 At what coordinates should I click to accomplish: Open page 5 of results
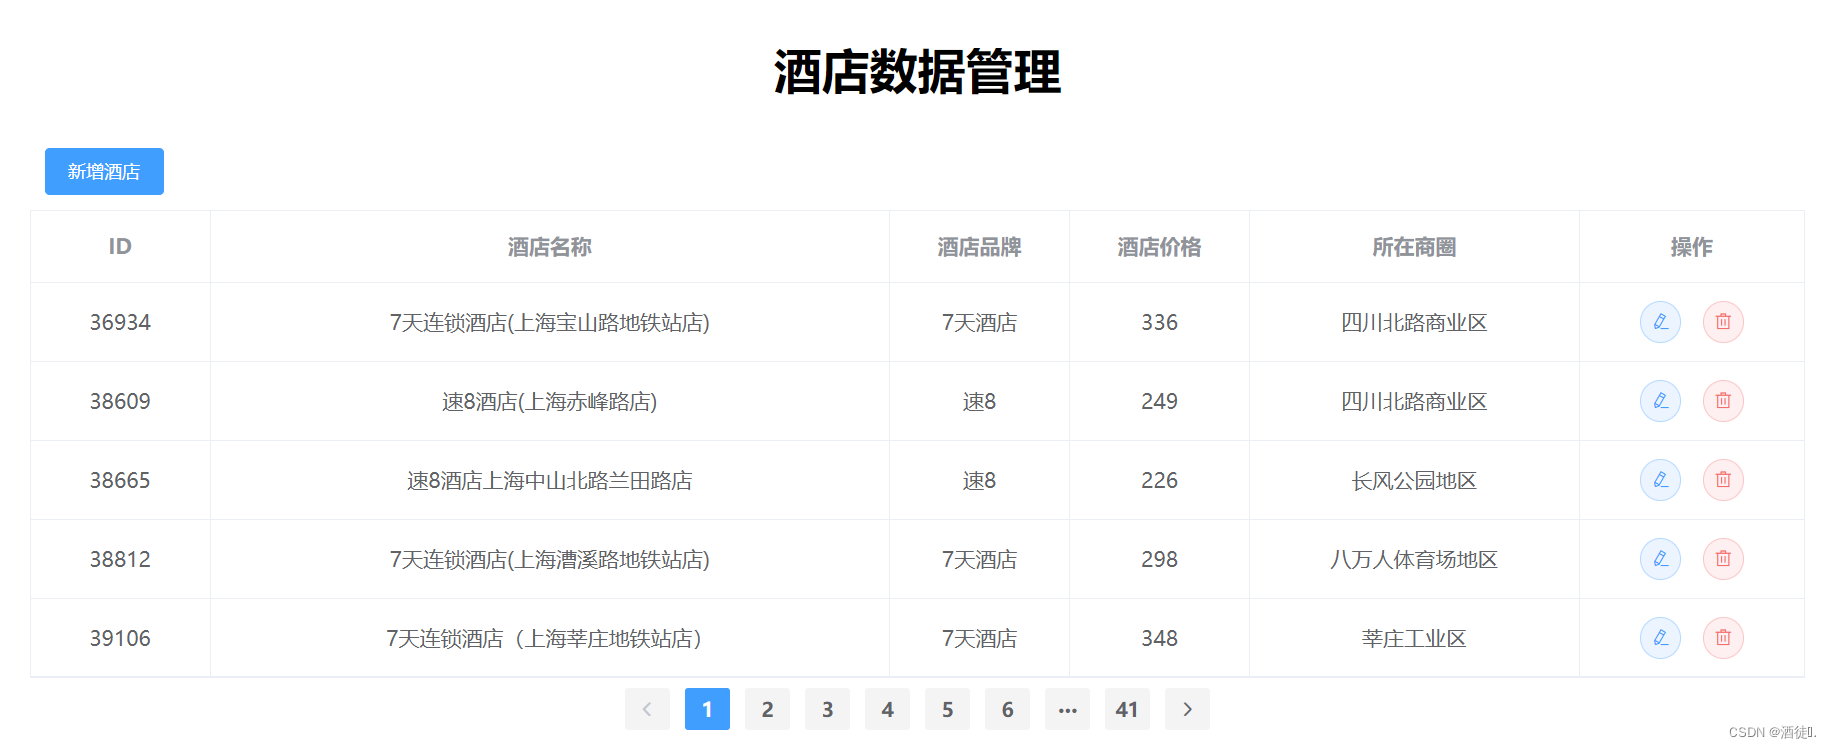[x=947, y=709]
